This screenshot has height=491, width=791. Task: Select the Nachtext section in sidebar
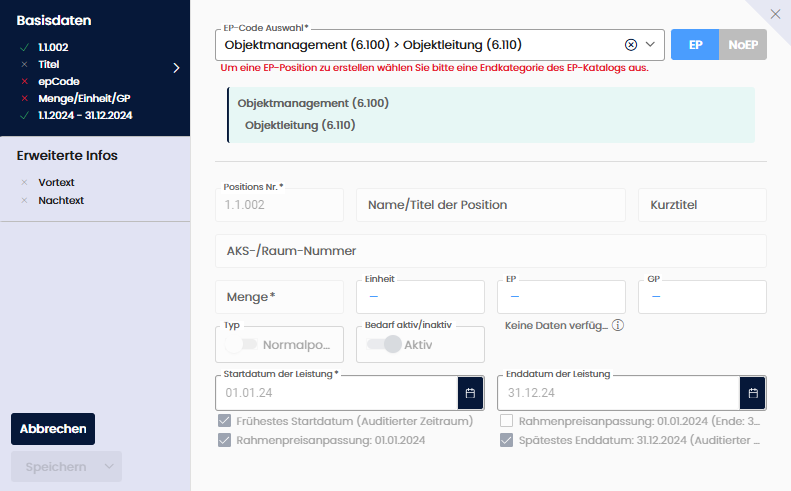click(x=60, y=200)
